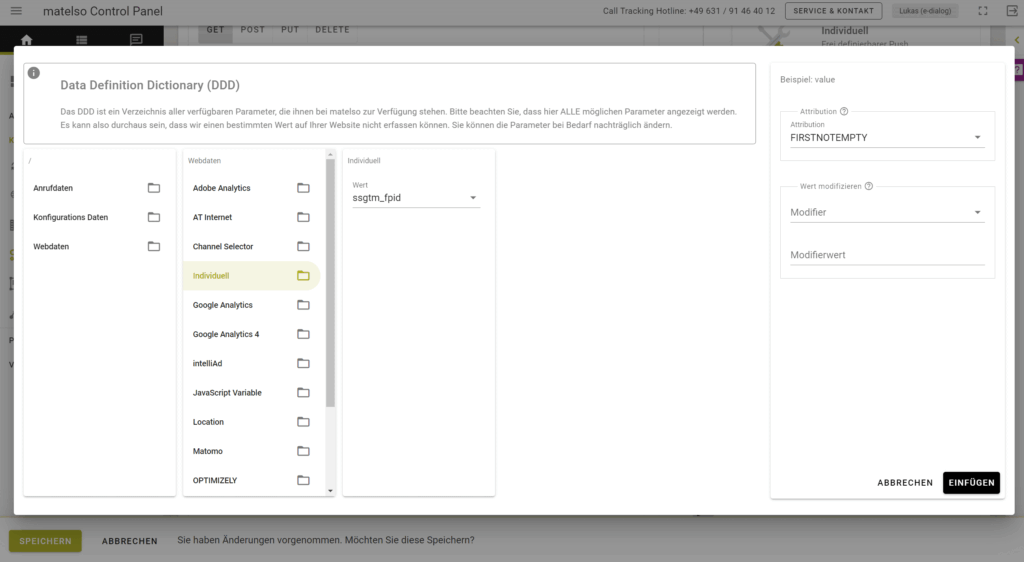Click the folder icon for Google Analytics 4

(x=304, y=334)
